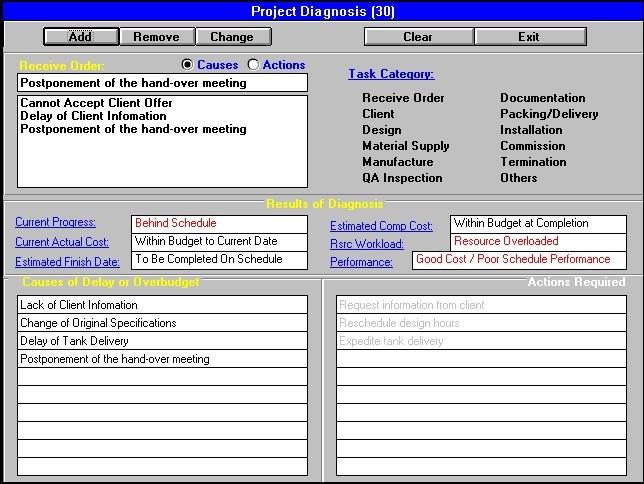Choose the Material Supply task category
Viewport: 644px width, 484px height.
click(x=405, y=146)
